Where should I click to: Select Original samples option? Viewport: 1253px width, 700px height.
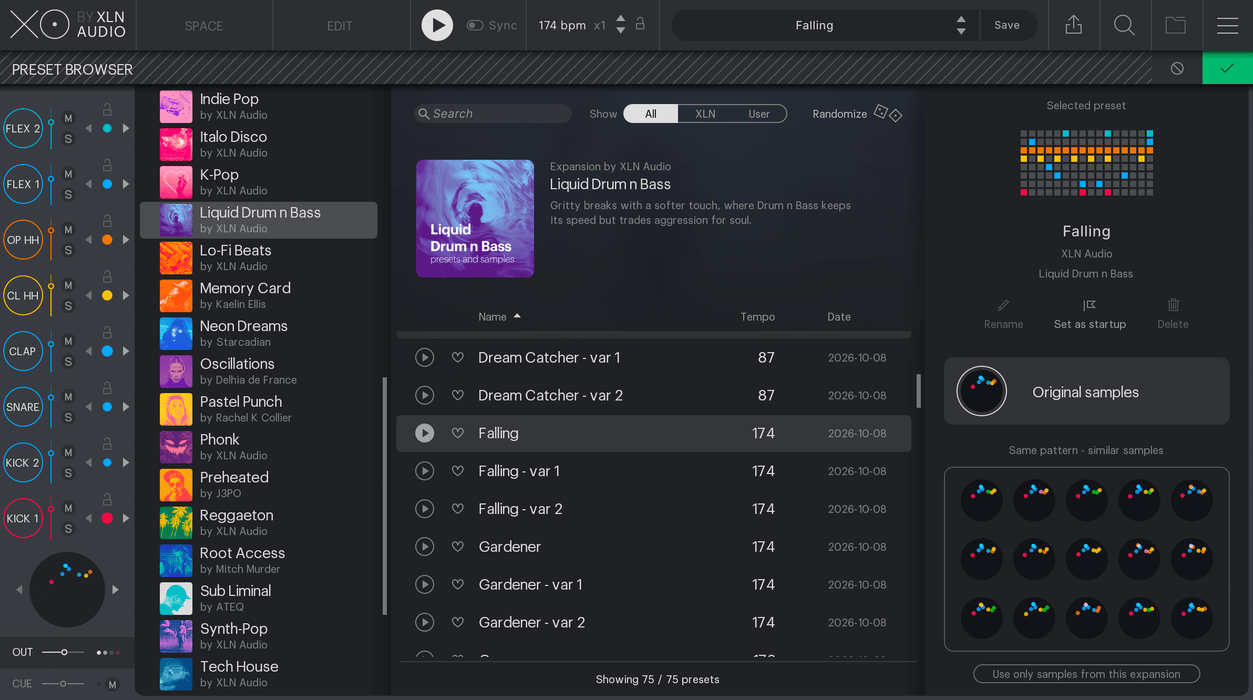point(1087,391)
